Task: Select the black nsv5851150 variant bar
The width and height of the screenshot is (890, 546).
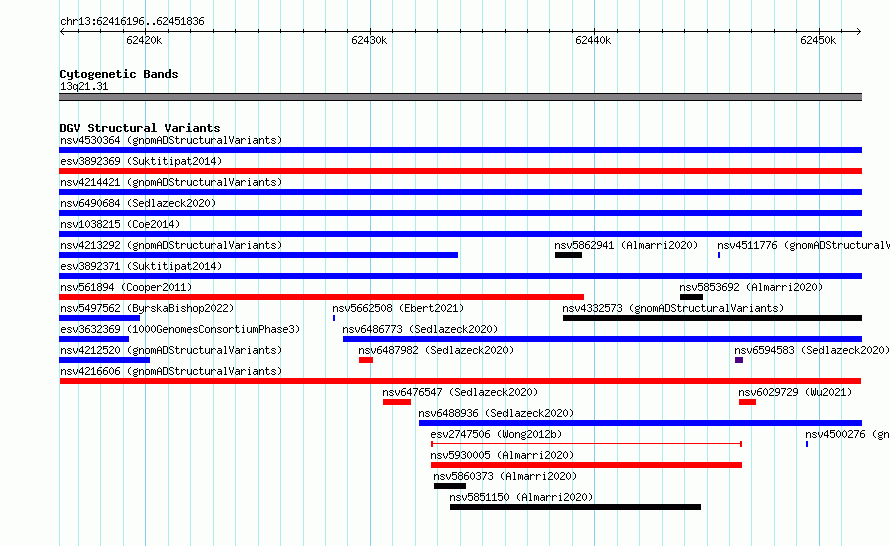Action: [x=576, y=507]
